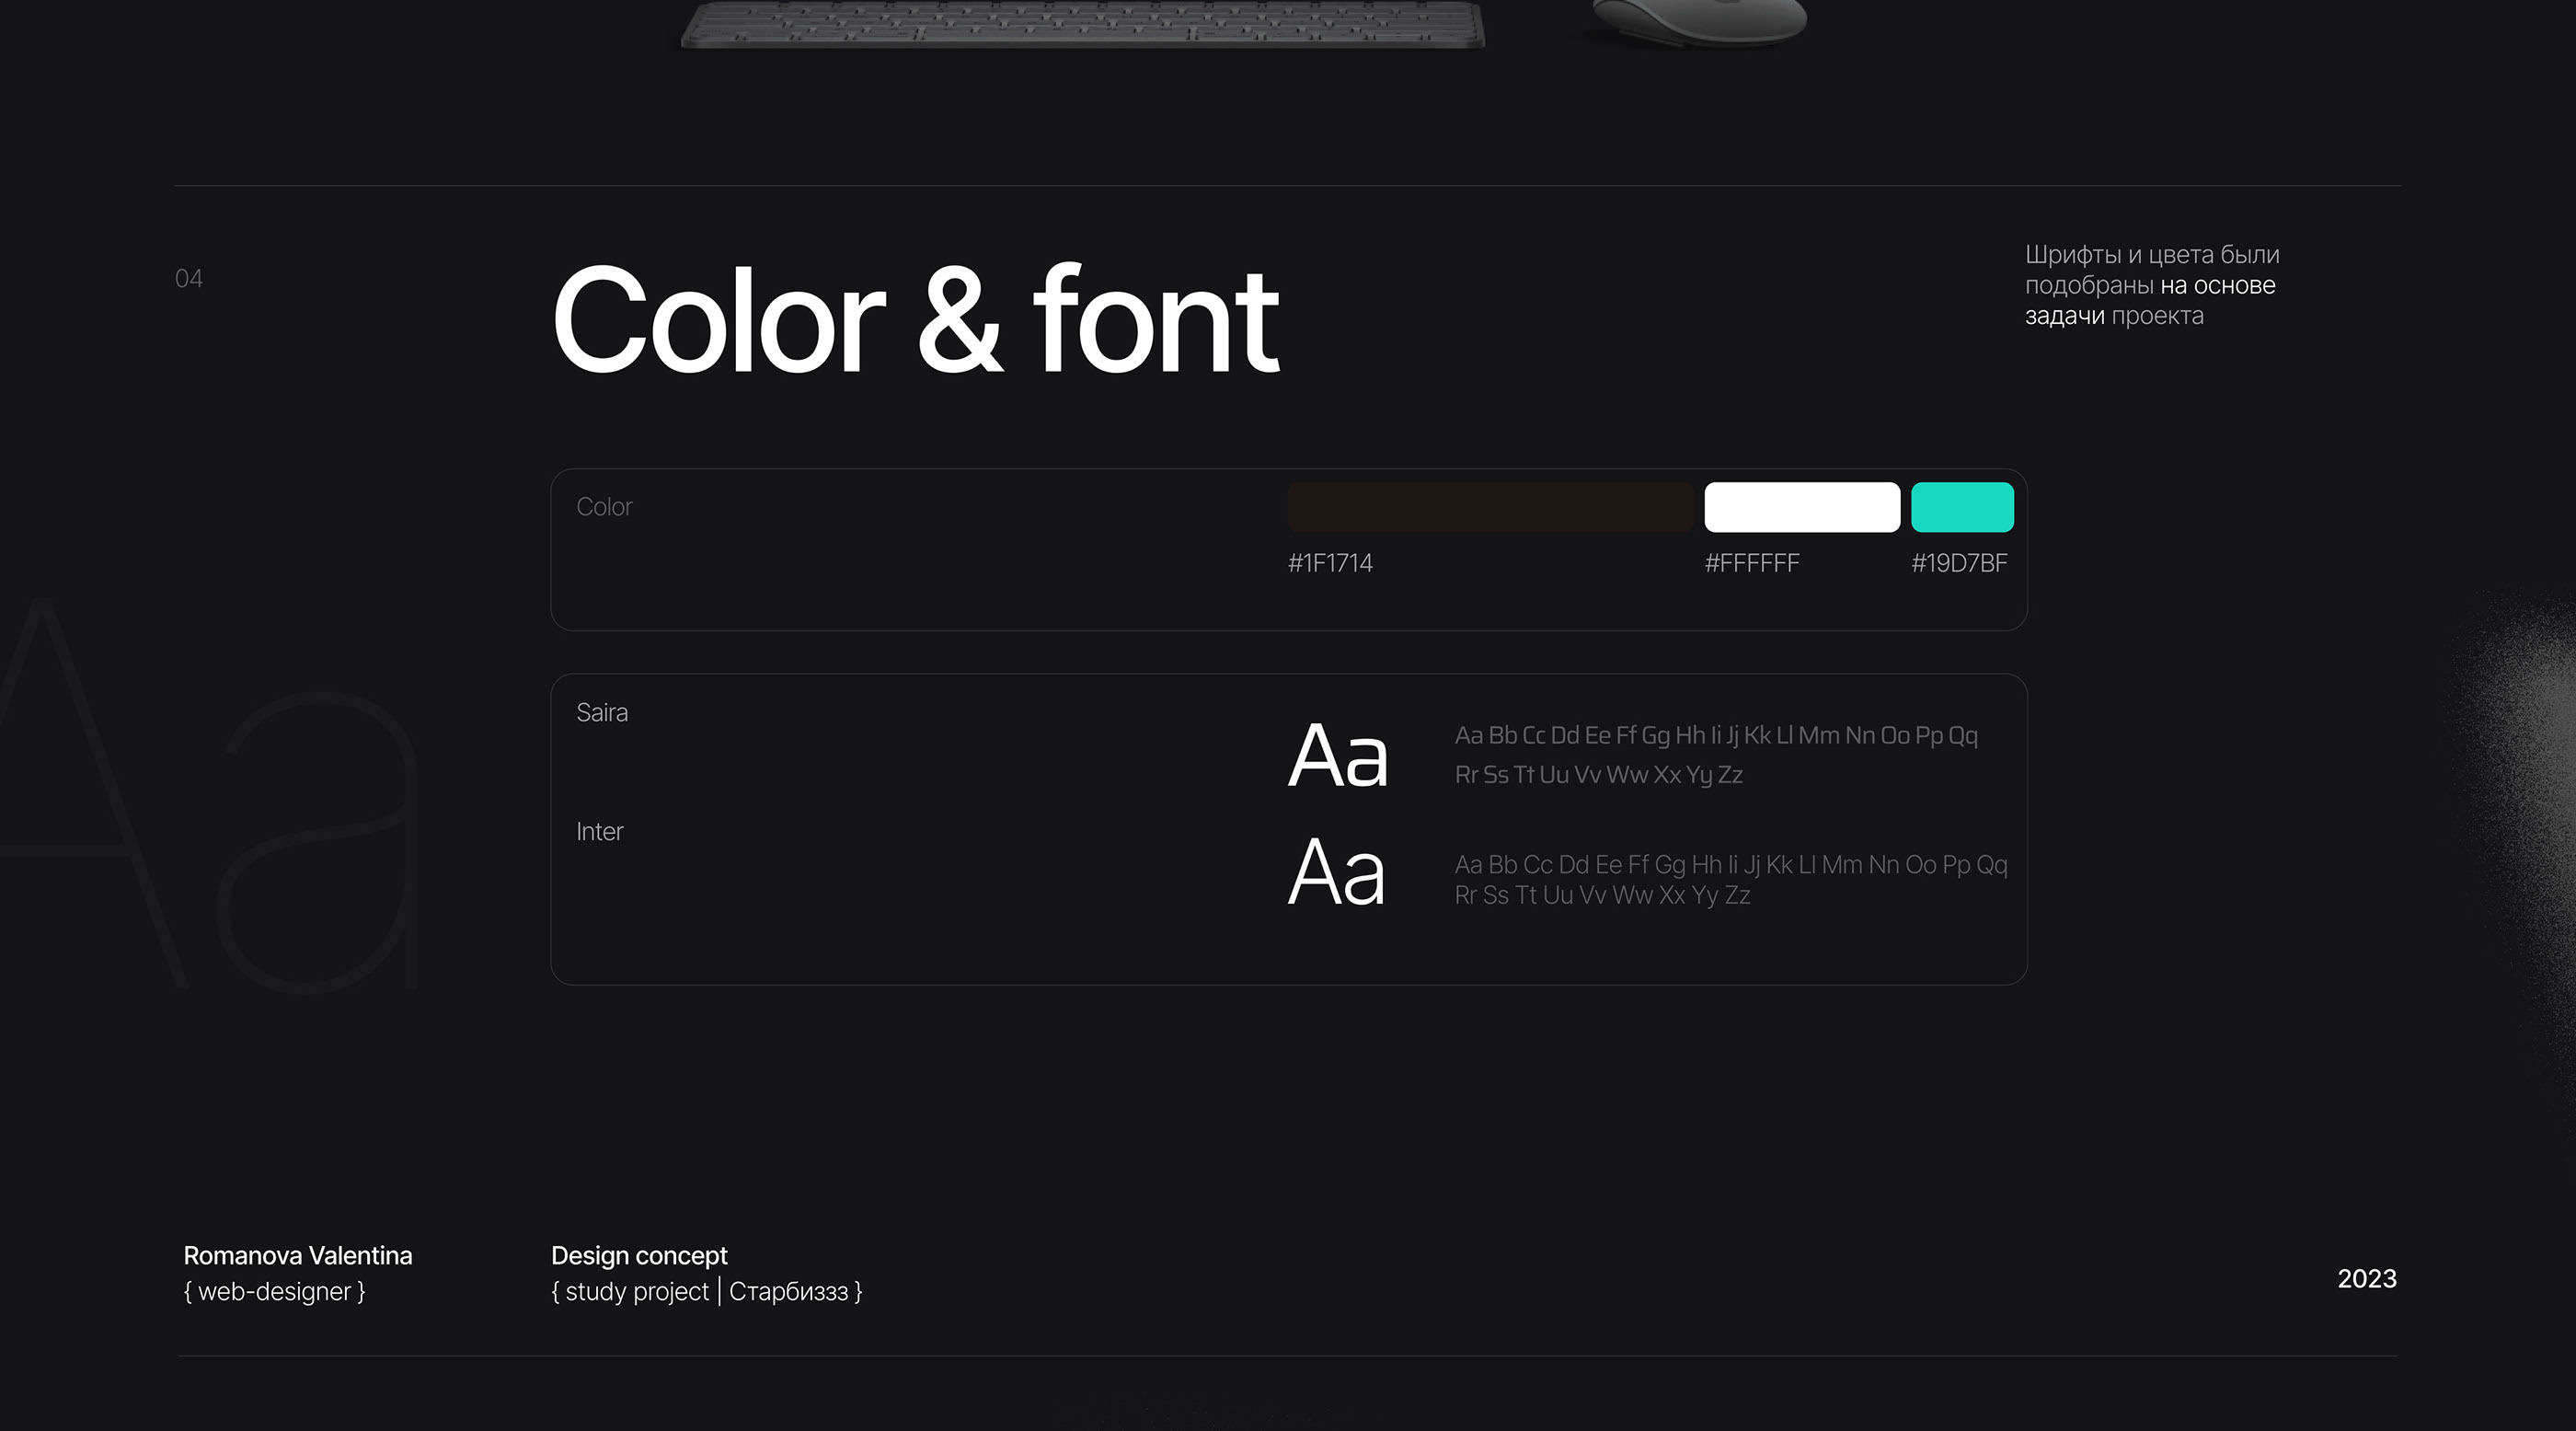Click the Romanova Valentina name
2576x1431 pixels.
click(x=297, y=1256)
